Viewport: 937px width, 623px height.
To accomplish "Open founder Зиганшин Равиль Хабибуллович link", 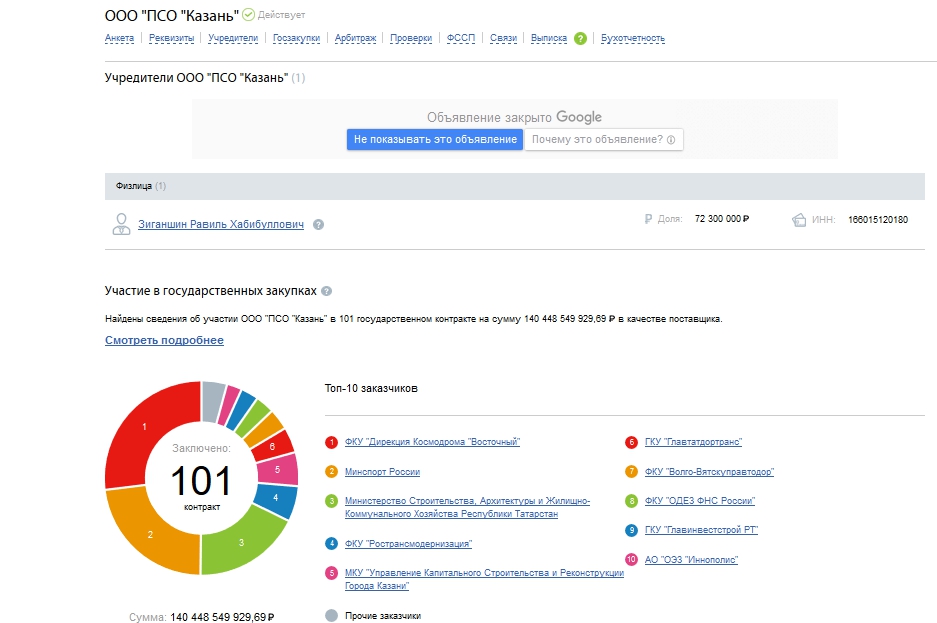I will click(x=221, y=225).
